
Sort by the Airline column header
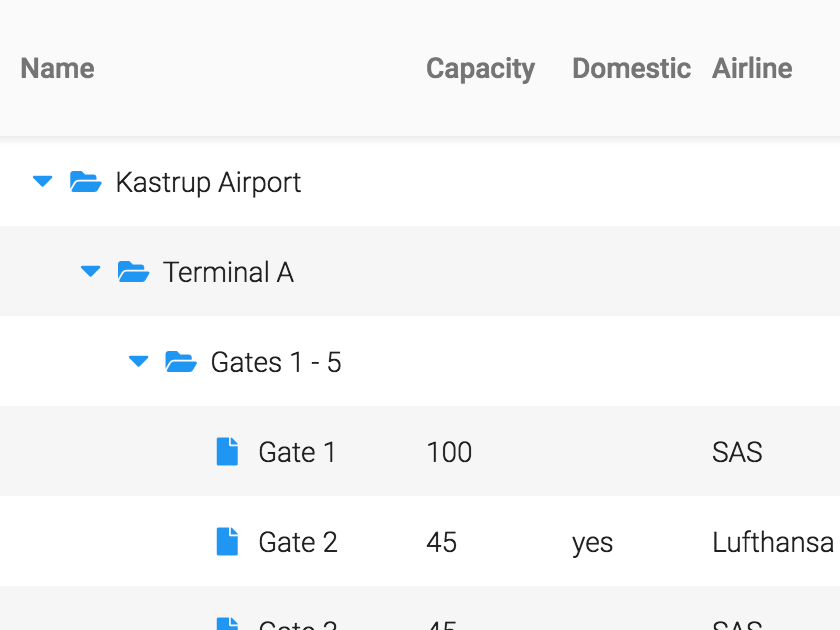pyautogui.click(x=752, y=68)
